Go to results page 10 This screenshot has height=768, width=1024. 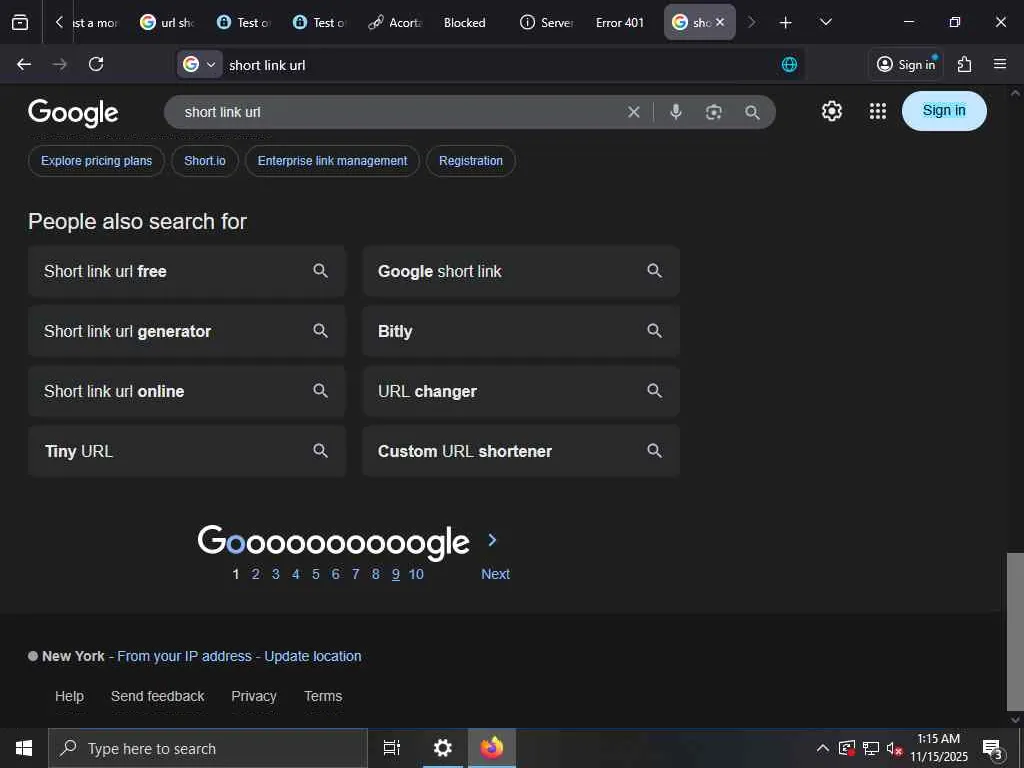(416, 574)
